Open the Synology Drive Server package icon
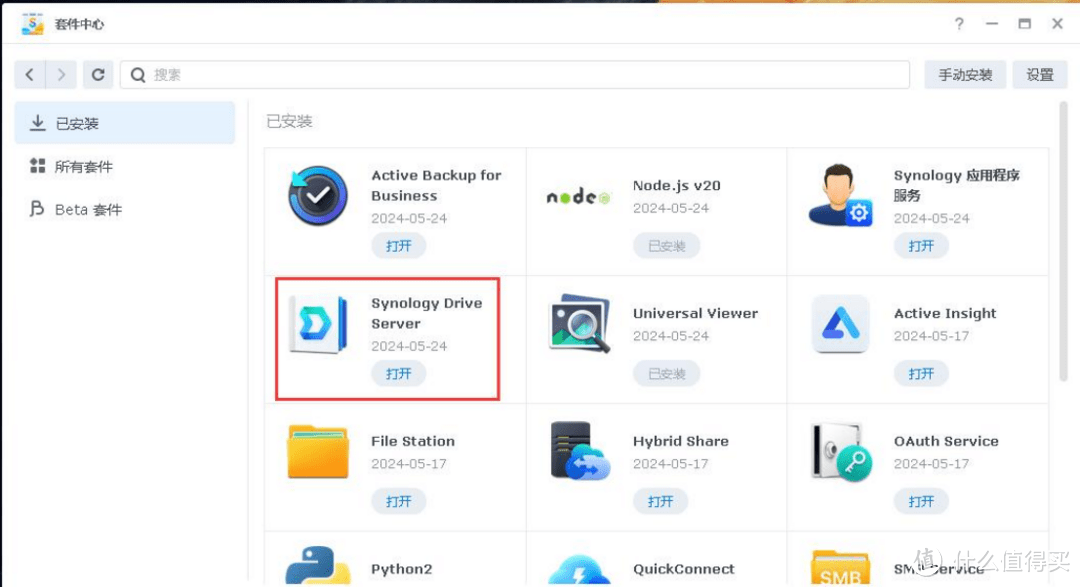Image resolution: width=1080 pixels, height=587 pixels. tap(317, 324)
